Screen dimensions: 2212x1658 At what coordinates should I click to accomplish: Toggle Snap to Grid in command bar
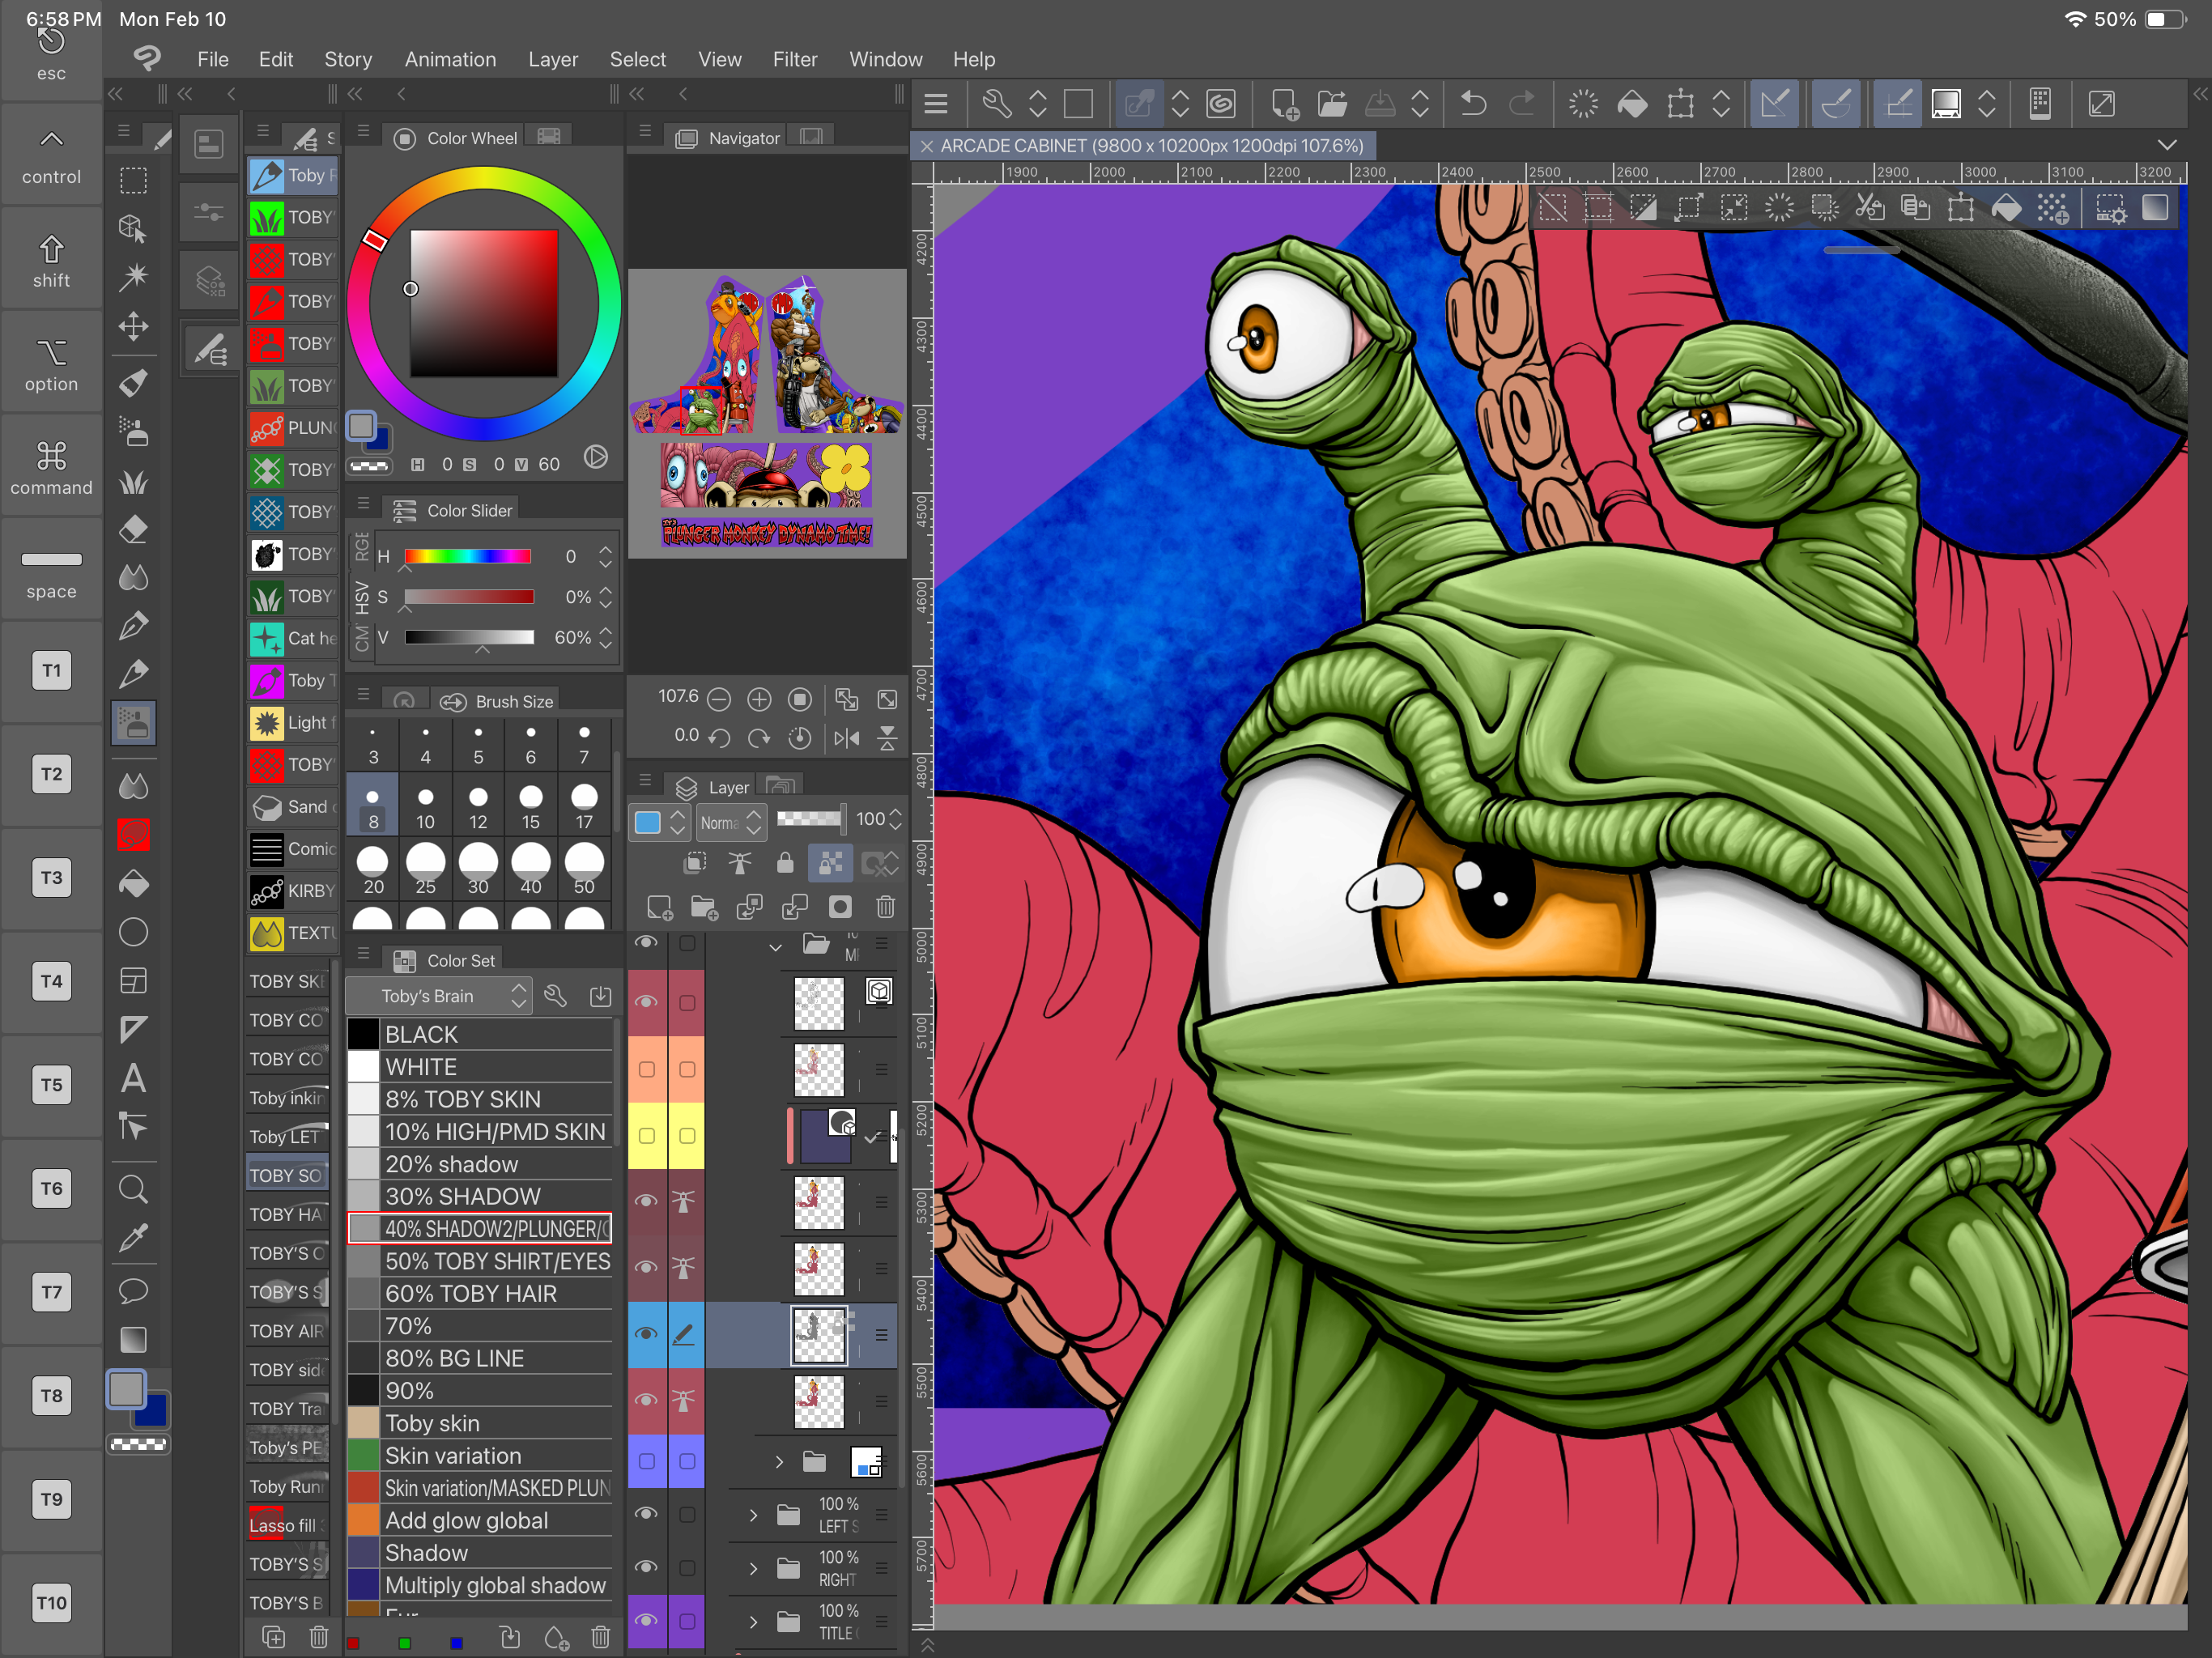click(1897, 104)
